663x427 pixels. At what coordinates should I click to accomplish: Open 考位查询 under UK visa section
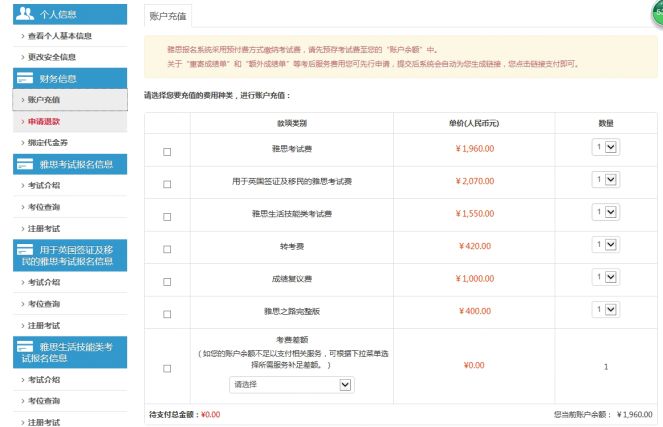[x=44, y=304]
